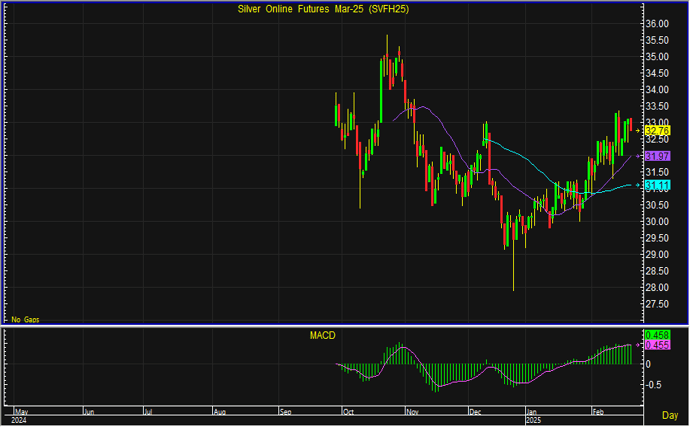Click the cyan arrow marker beside 31.11

pos(639,185)
